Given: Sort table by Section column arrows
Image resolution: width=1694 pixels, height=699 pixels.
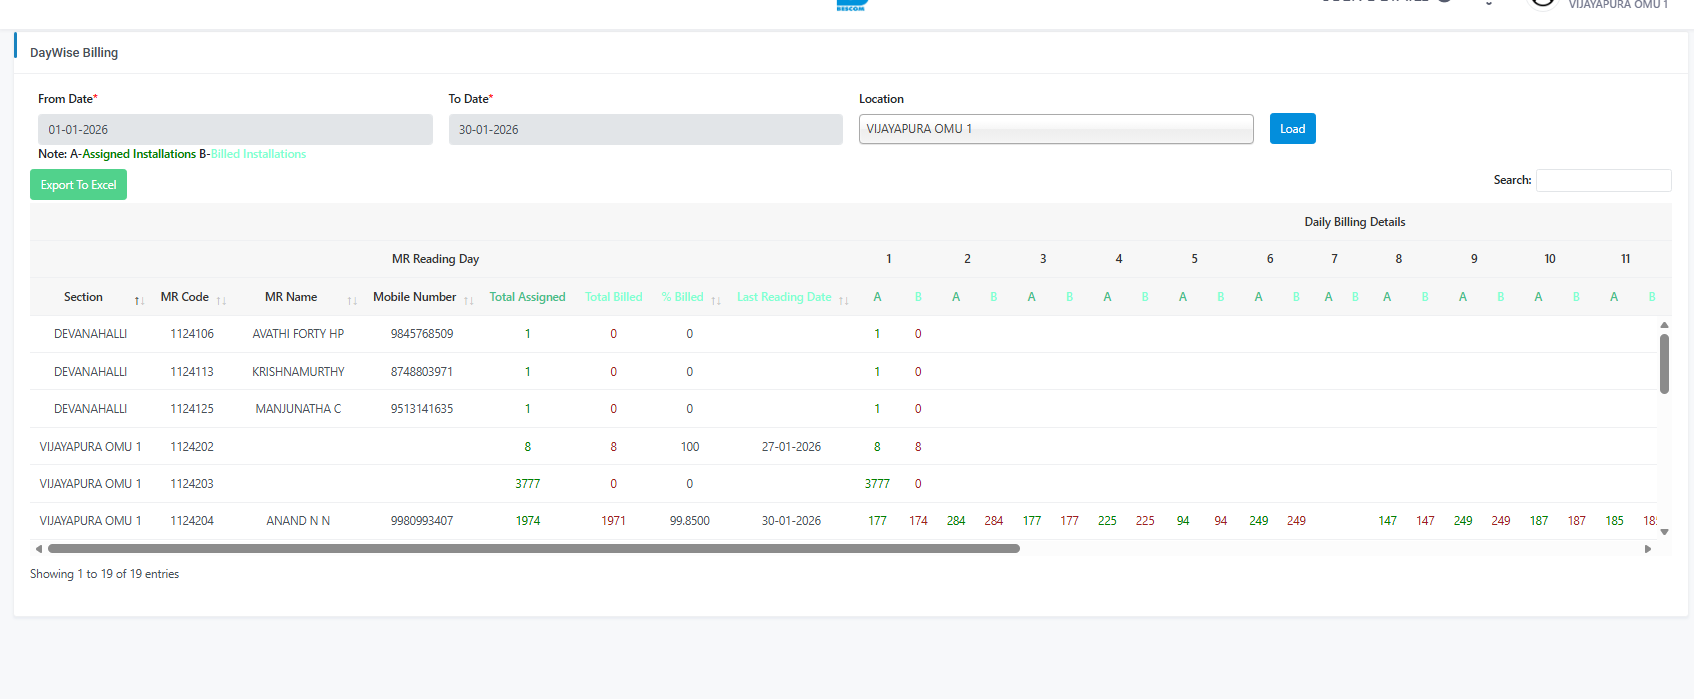Looking at the screenshot, I should (139, 300).
